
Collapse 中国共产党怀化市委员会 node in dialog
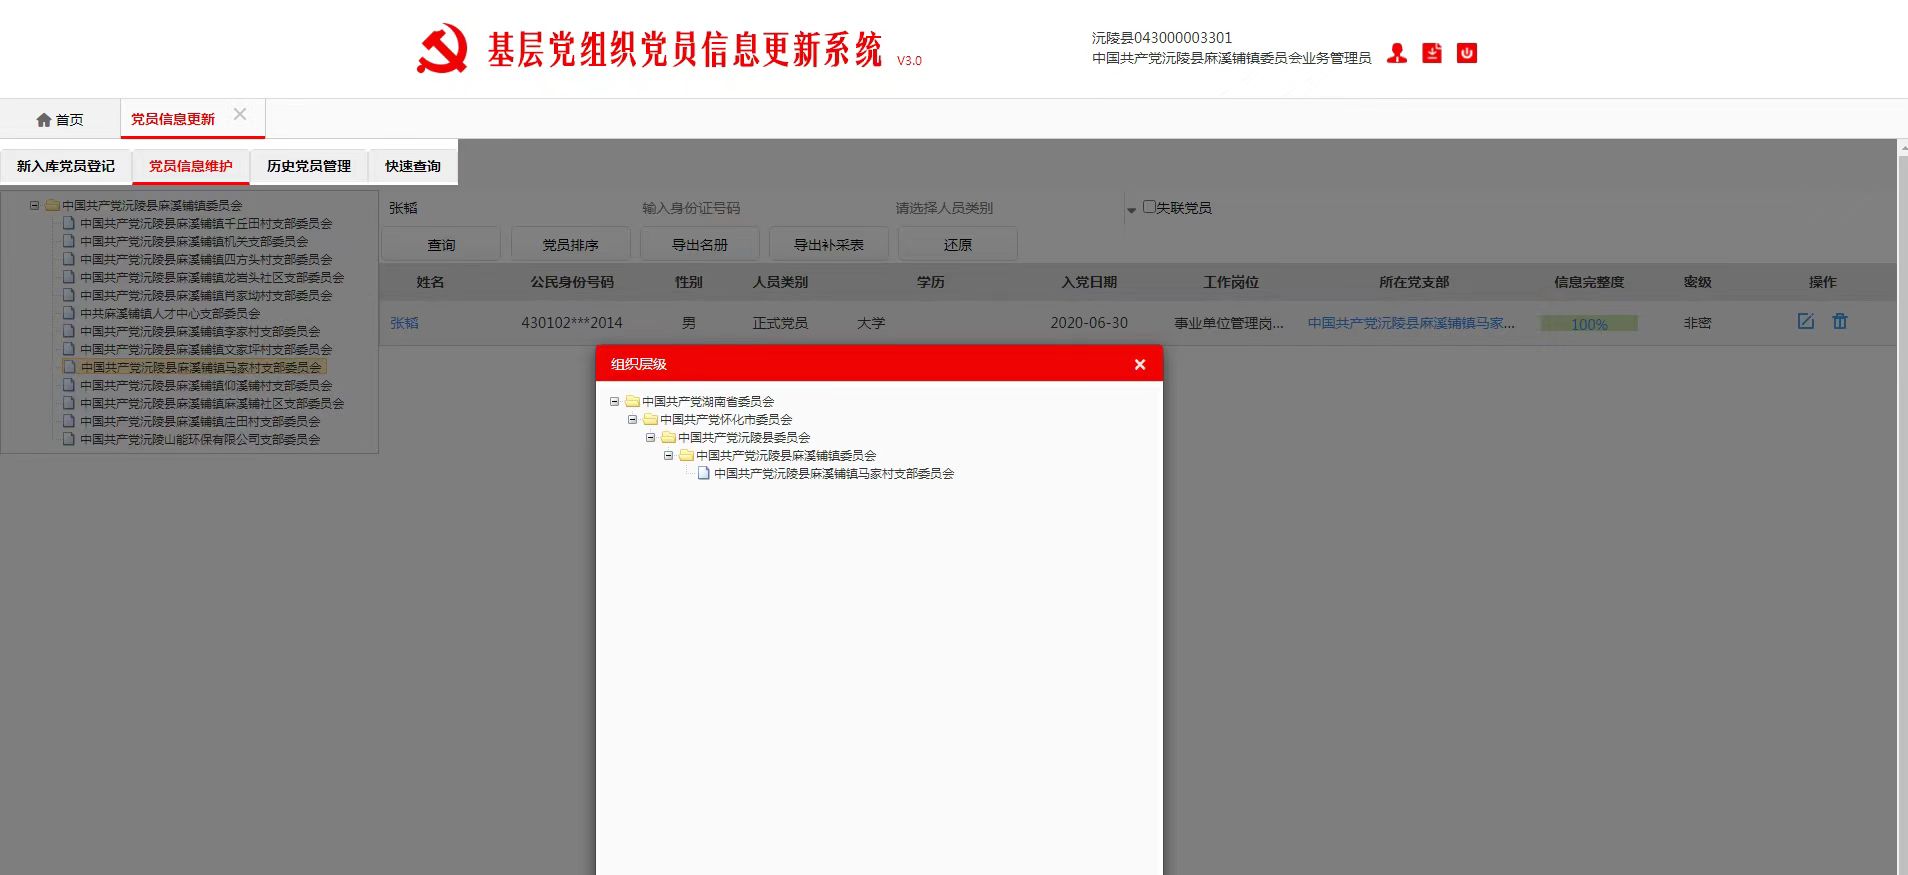coord(632,420)
